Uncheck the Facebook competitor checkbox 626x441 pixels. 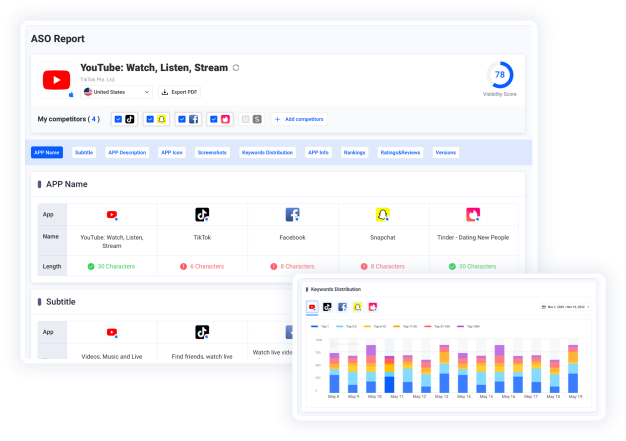182,119
